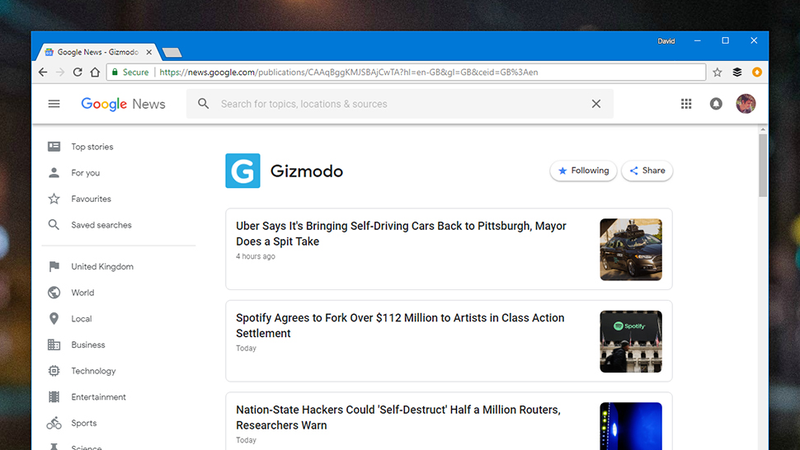Open the Business section
This screenshot has height=450, width=800.
click(88, 344)
